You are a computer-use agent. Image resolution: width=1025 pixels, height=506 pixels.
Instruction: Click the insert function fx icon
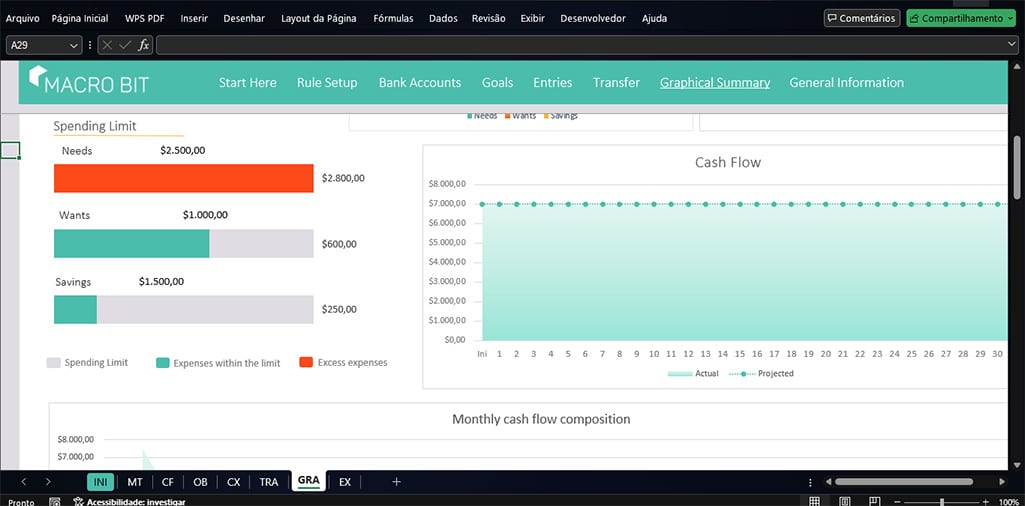[x=143, y=45]
